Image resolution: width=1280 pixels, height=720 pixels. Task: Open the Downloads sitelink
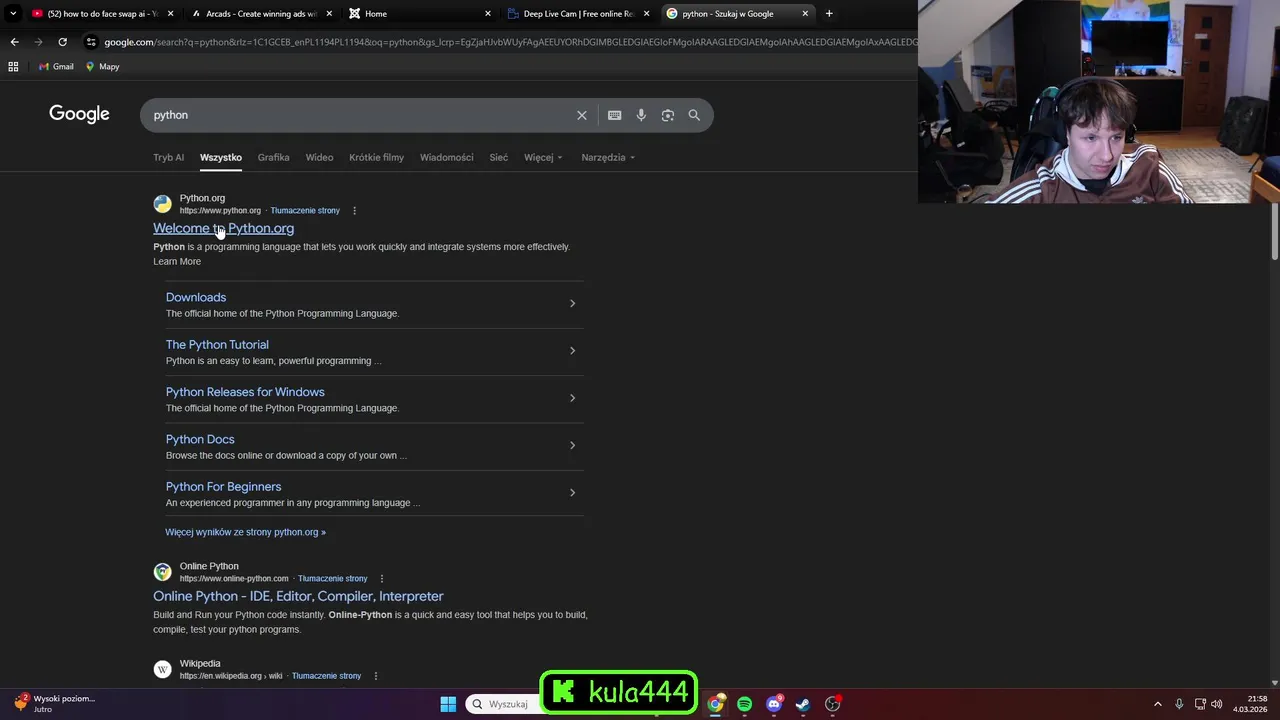(196, 297)
